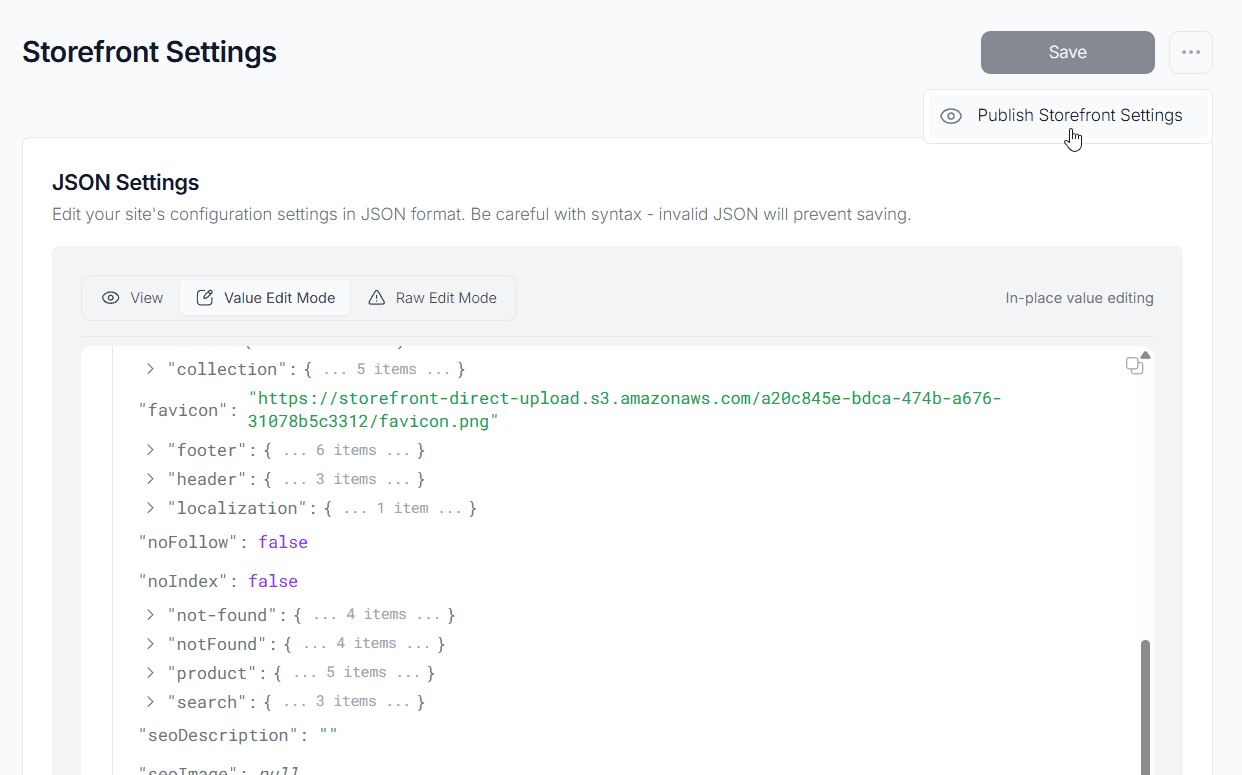
Task: Expand the localization object
Action: (150, 507)
